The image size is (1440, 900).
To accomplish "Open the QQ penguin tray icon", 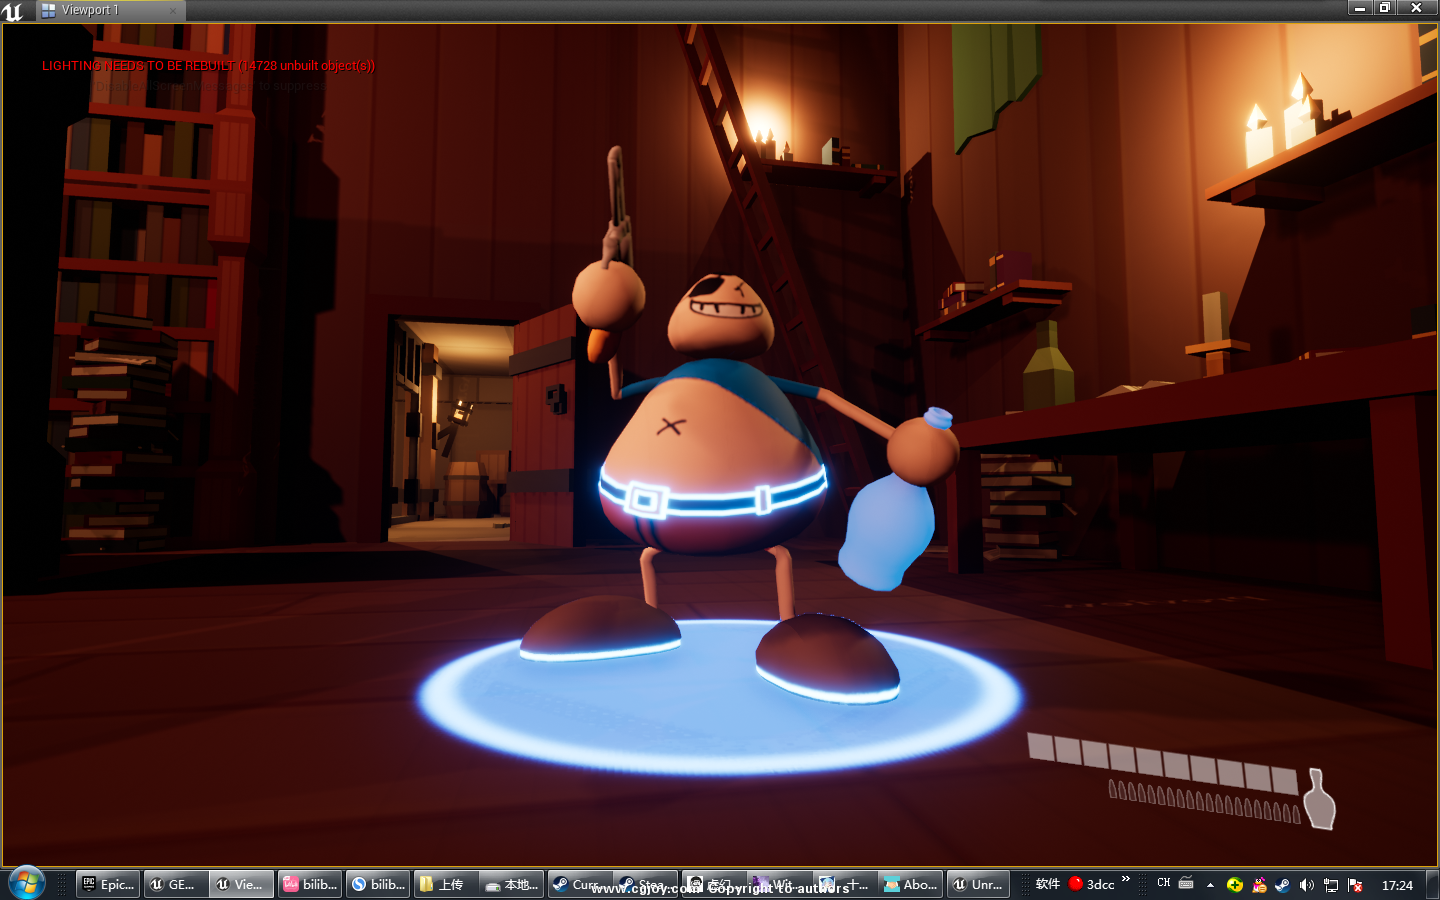I will pyautogui.click(x=1259, y=885).
